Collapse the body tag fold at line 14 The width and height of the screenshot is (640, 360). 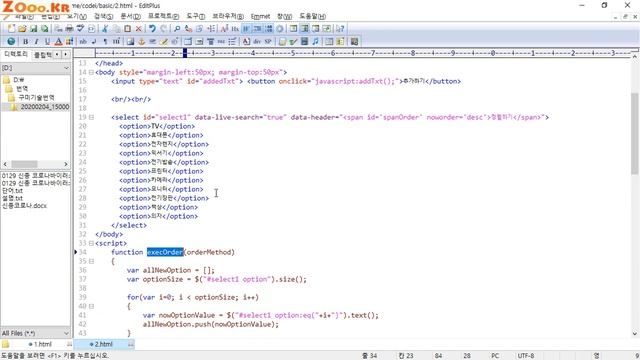(x=91, y=72)
